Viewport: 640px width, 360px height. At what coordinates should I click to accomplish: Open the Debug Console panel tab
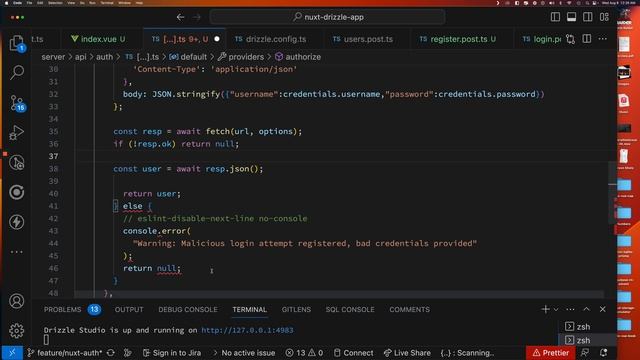pyautogui.click(x=188, y=309)
